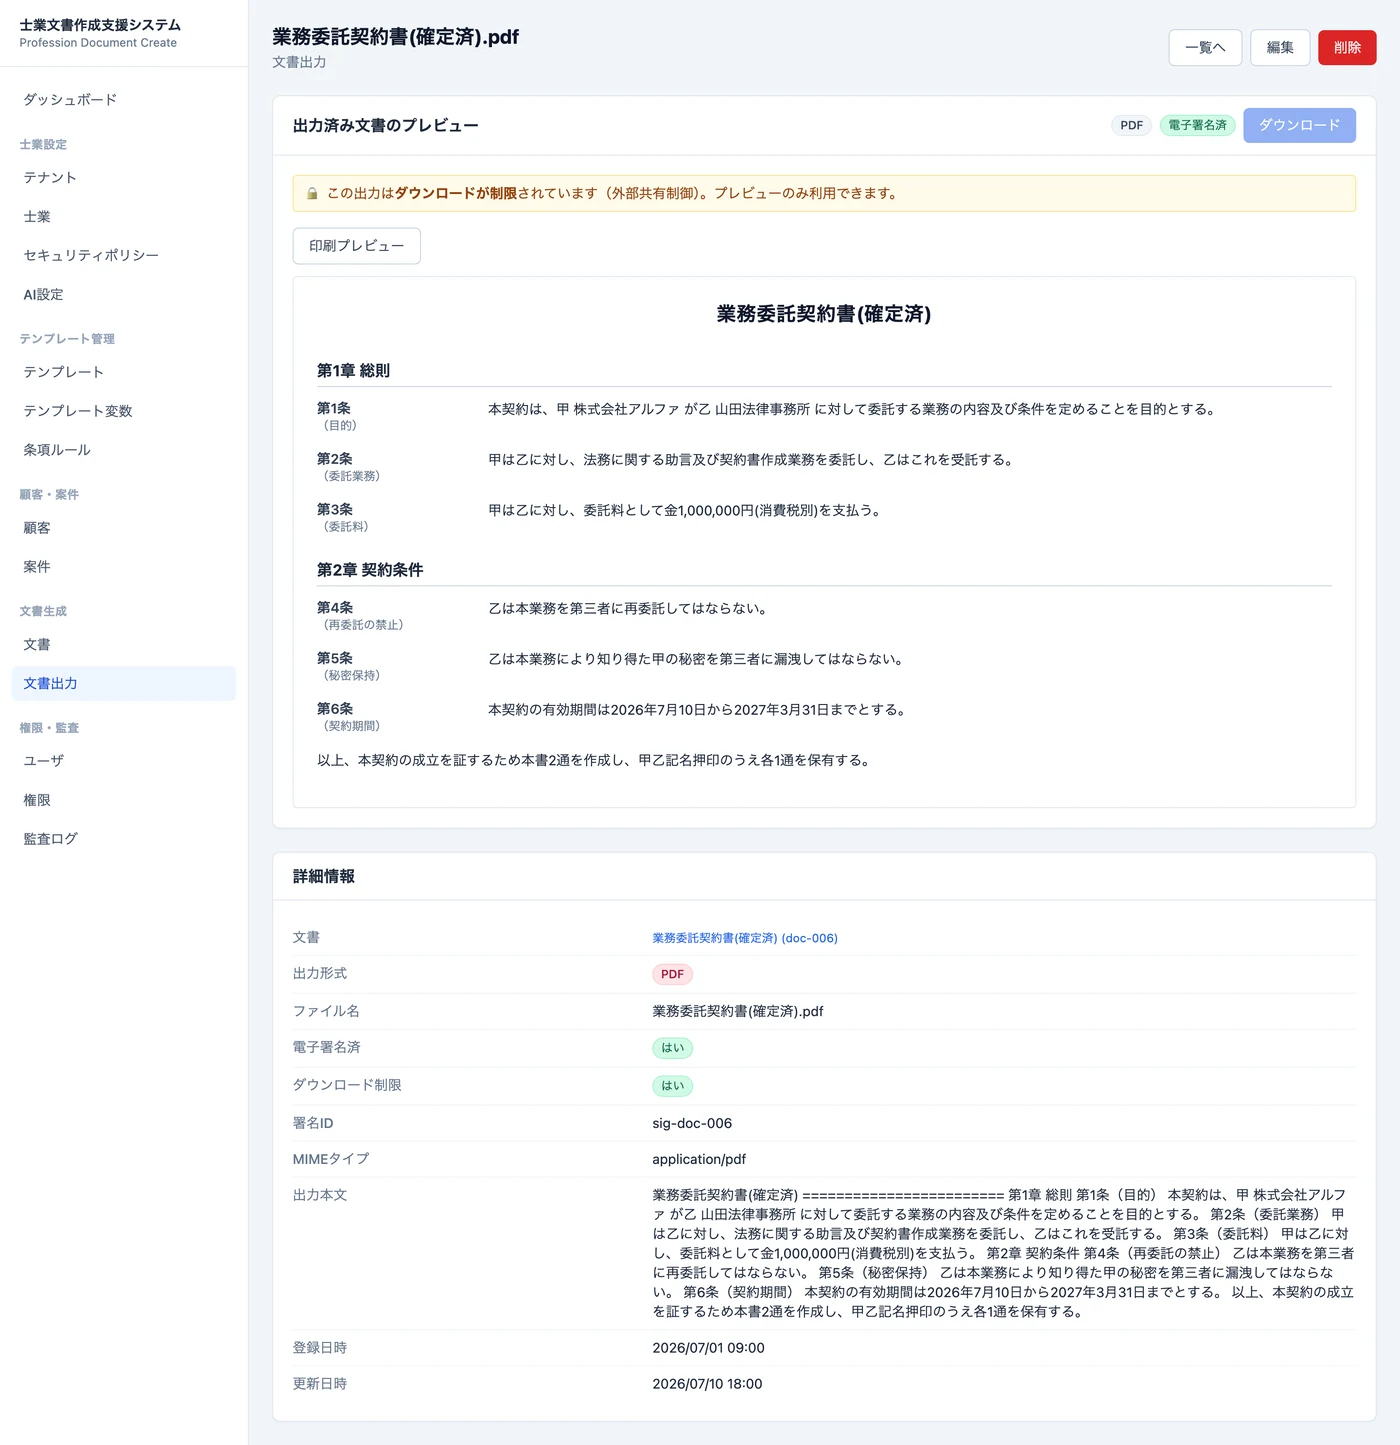Click the lock icon in the download warning

pyautogui.click(x=312, y=194)
